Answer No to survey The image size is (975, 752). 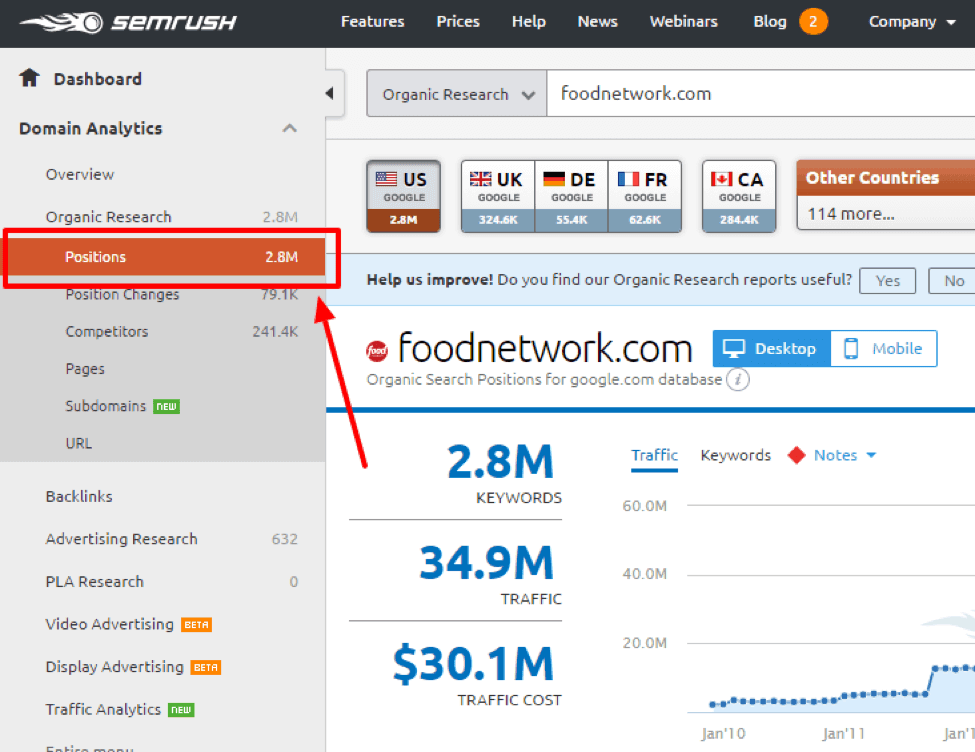click(954, 281)
